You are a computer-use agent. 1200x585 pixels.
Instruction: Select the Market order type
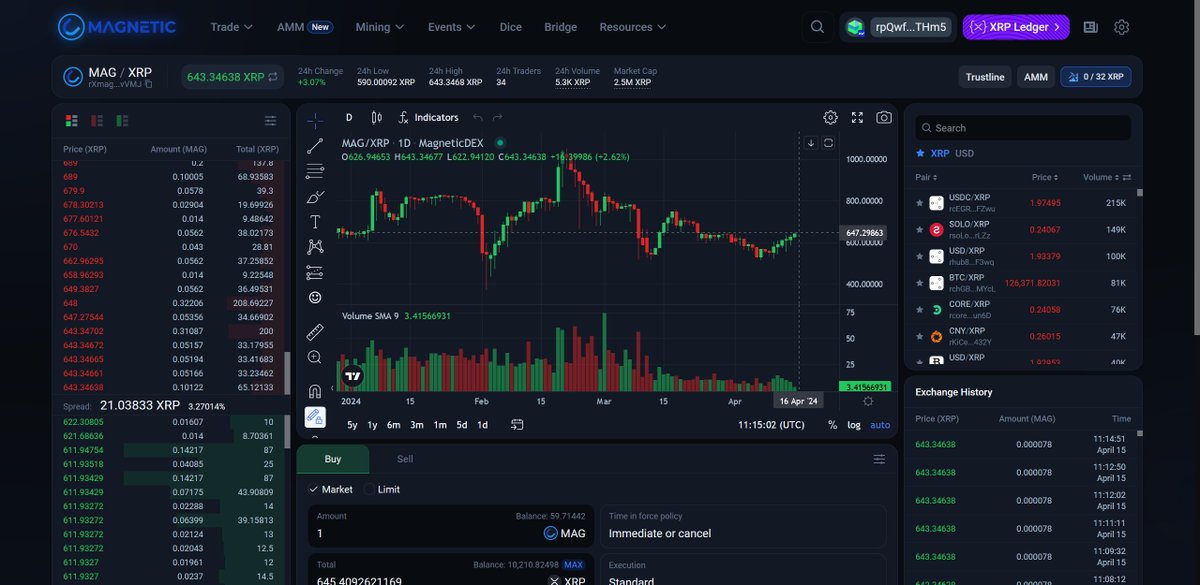(331, 489)
